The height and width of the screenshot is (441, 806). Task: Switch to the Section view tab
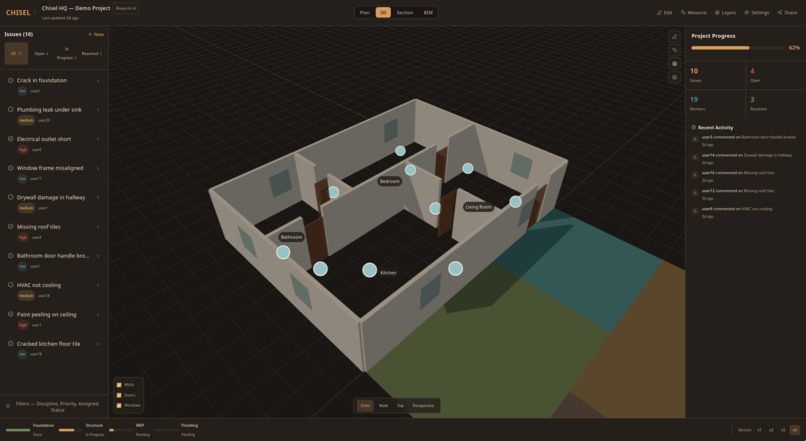[x=405, y=12]
